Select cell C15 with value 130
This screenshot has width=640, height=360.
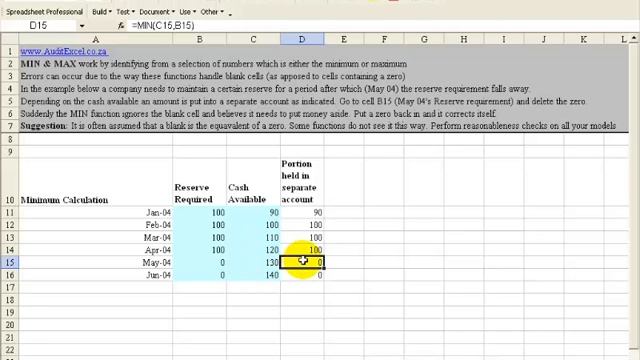tap(253, 262)
